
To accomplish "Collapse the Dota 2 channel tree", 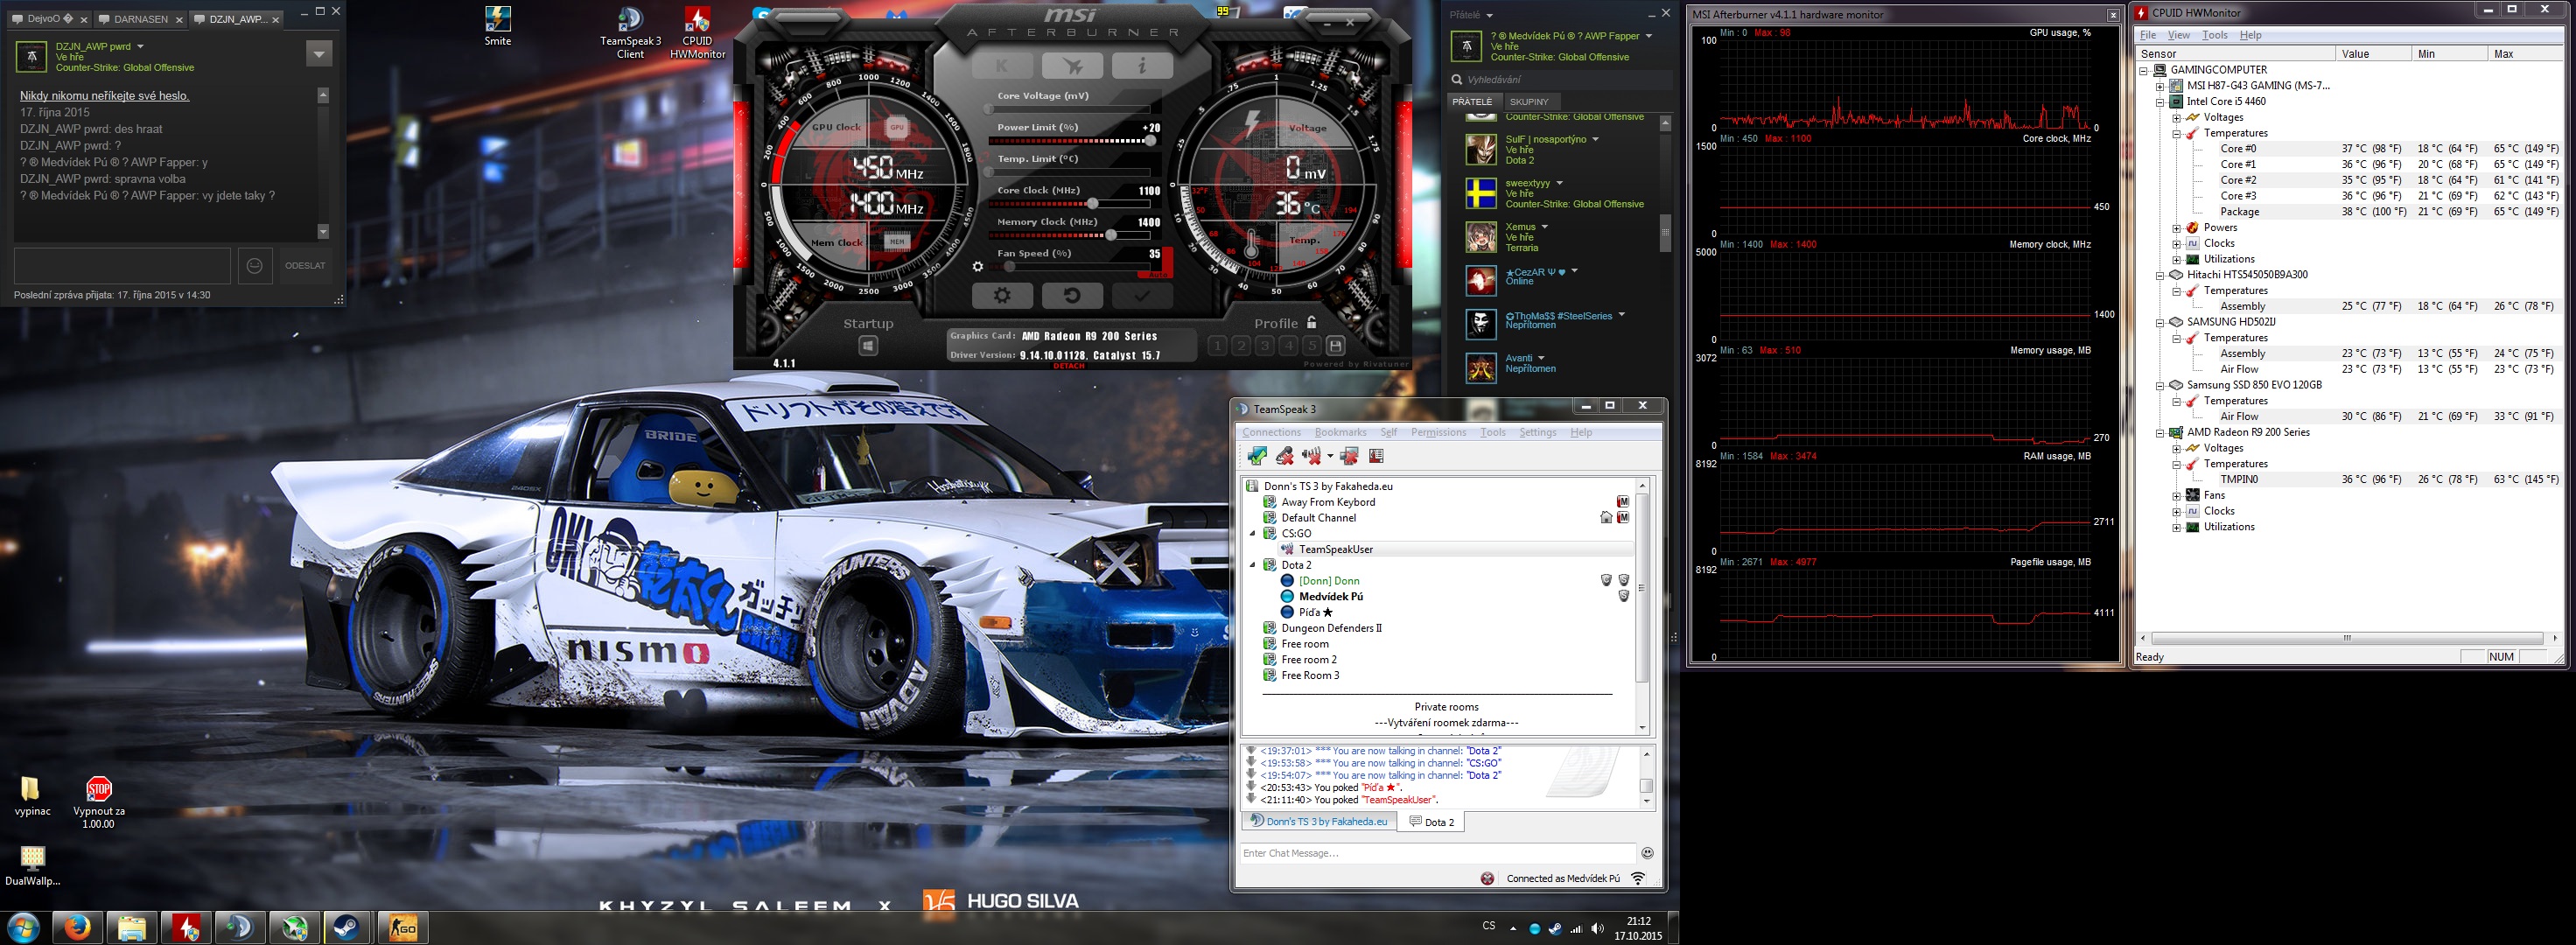I will [1253, 565].
